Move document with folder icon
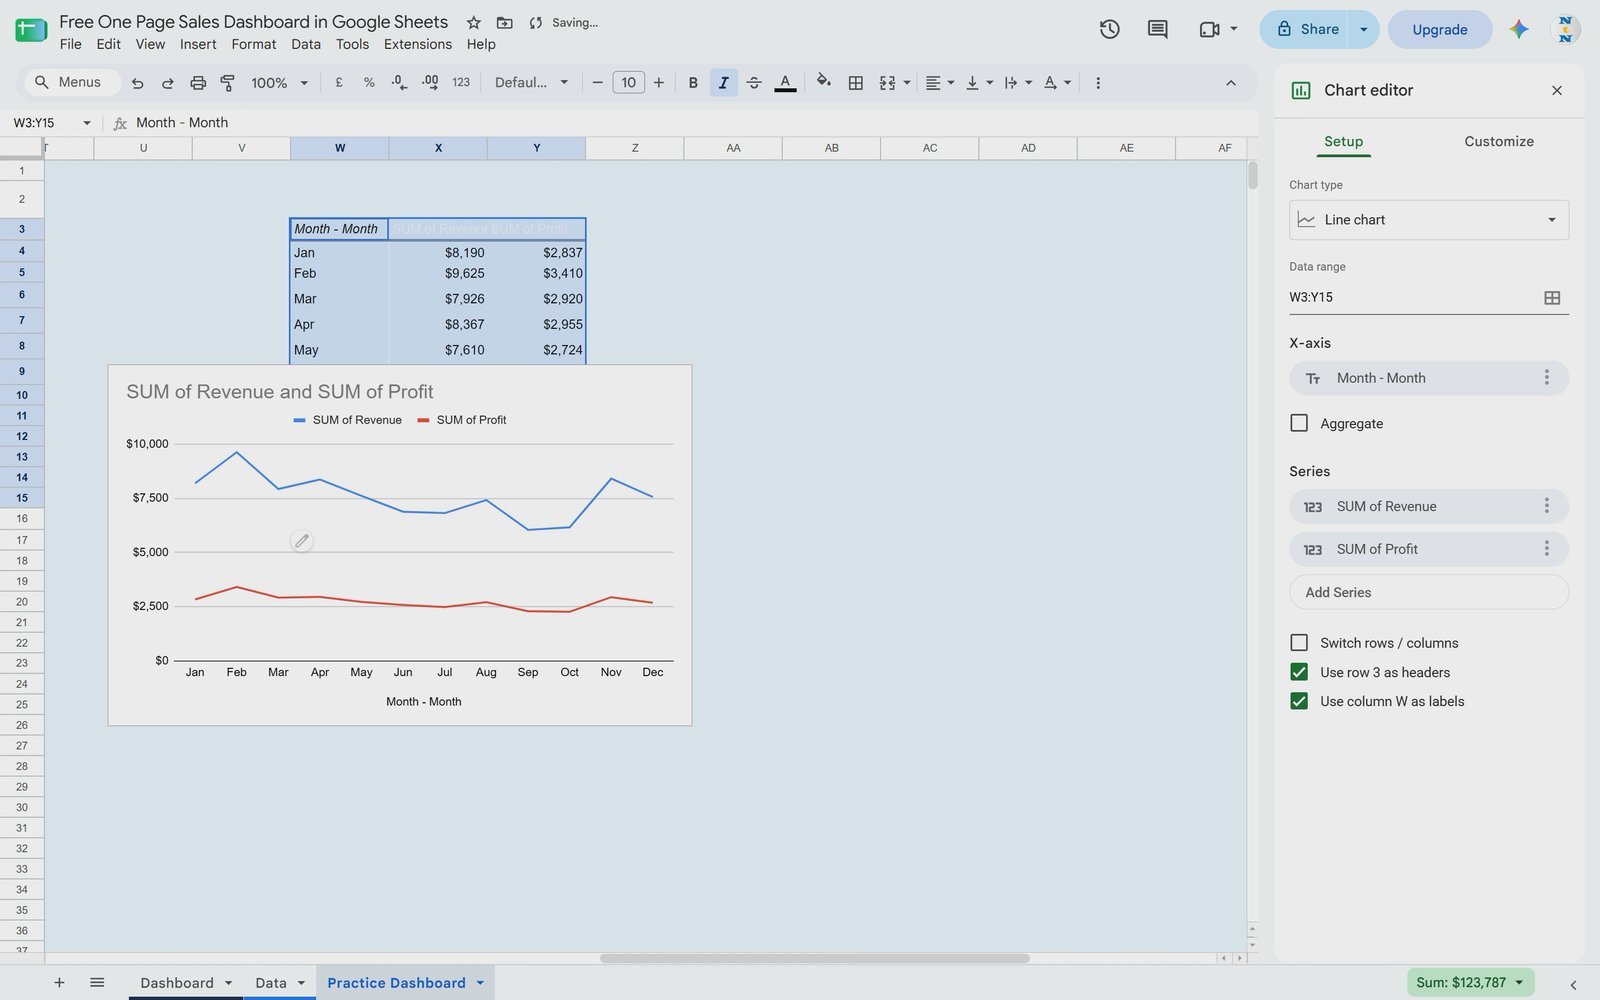1600x1000 pixels. tap(505, 22)
